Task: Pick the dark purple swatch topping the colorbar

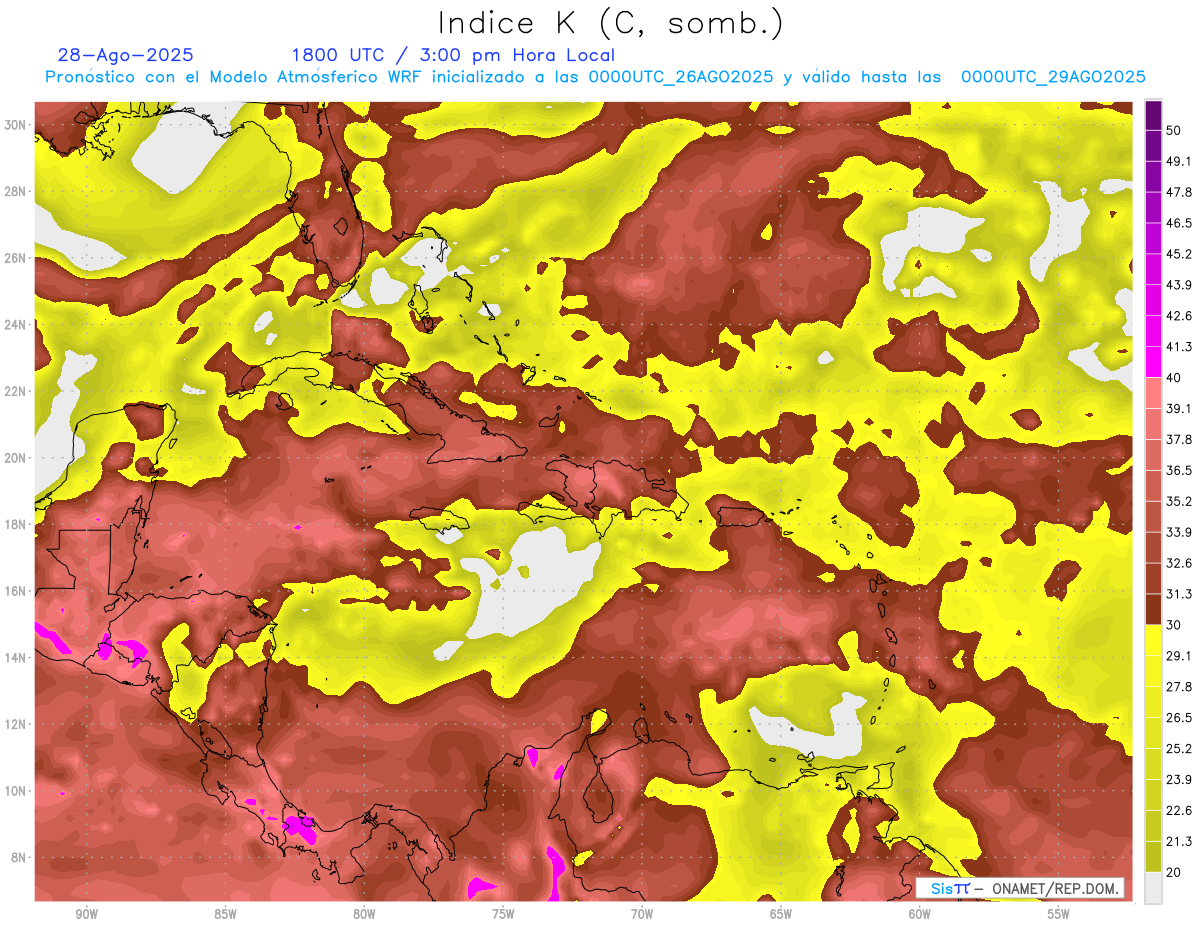Action: 1153,115
